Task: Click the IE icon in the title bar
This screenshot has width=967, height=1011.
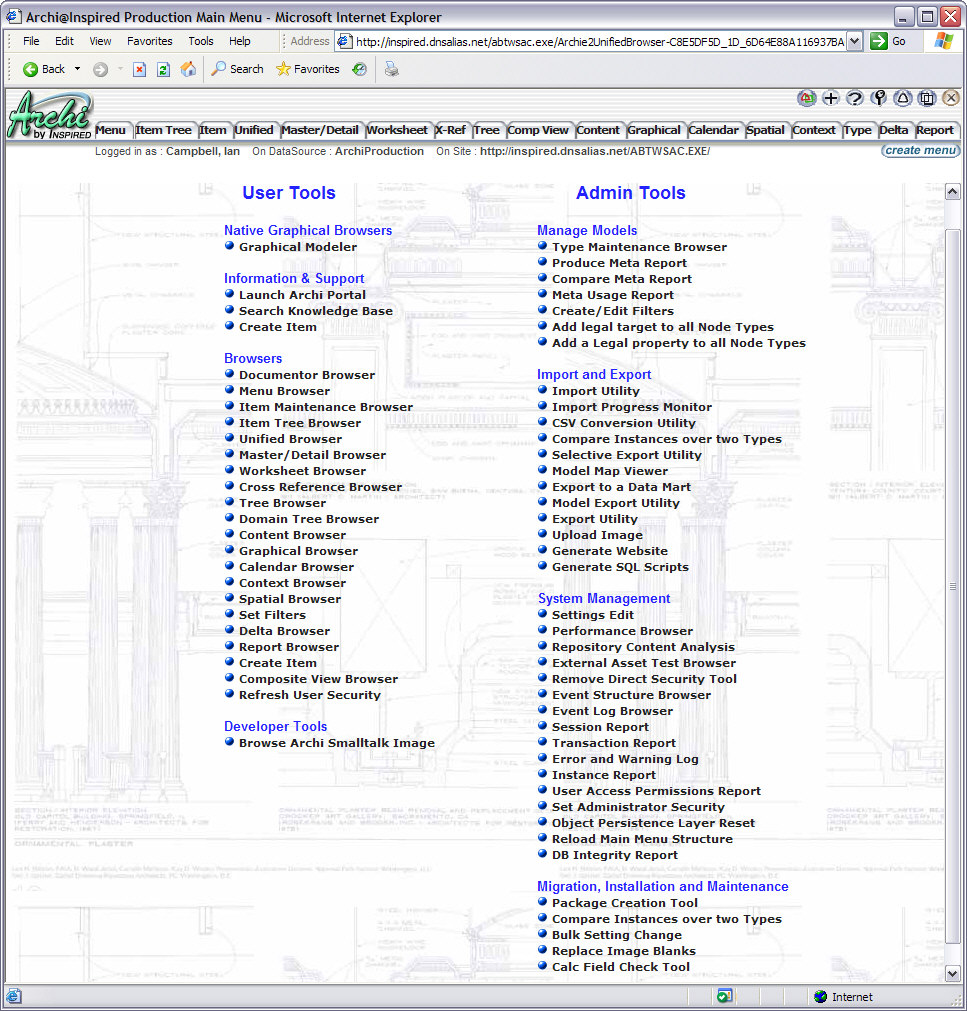Action: 14,17
